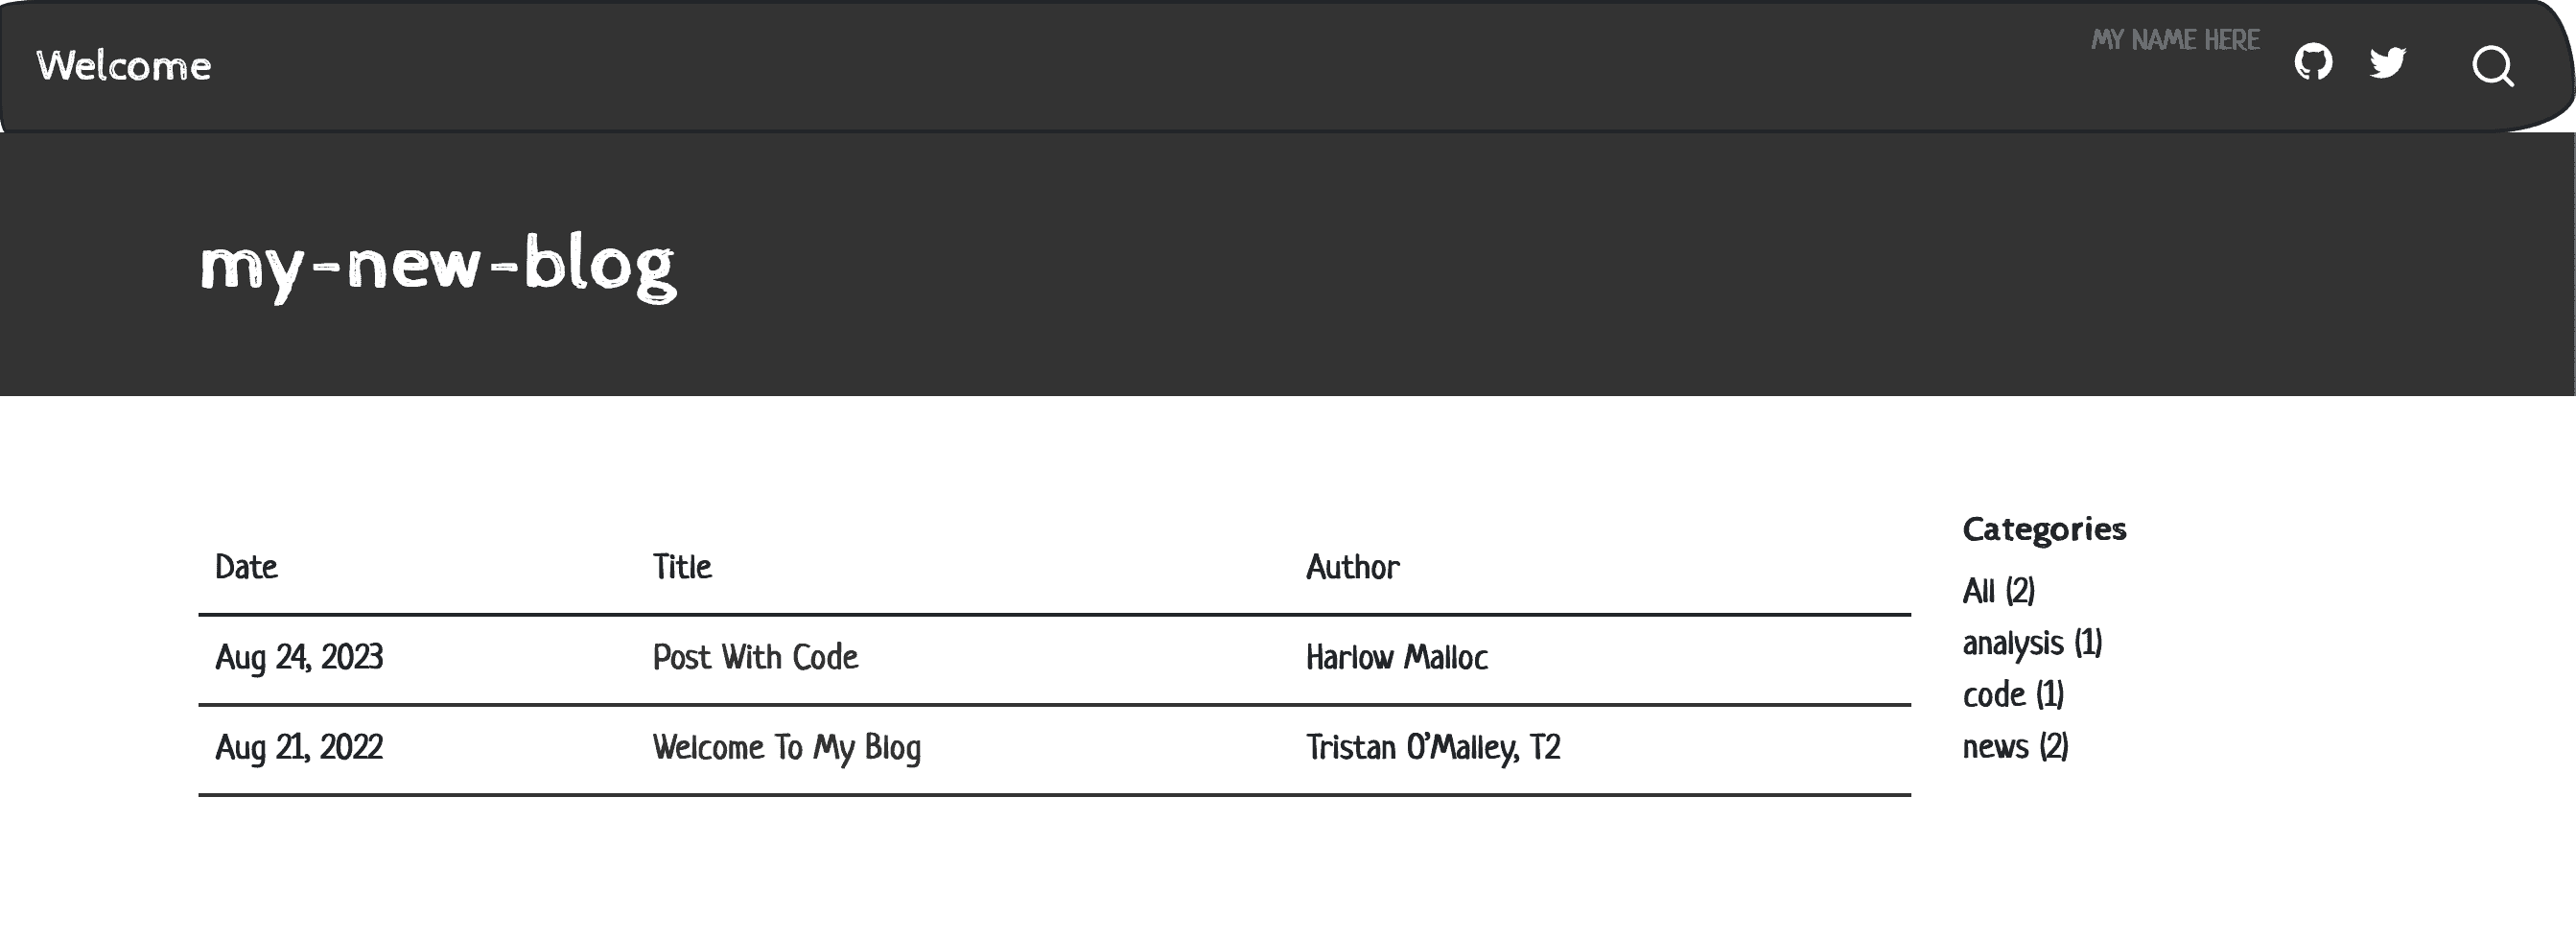Click the search magnifier icon
2576x938 pixels.
2492,67
